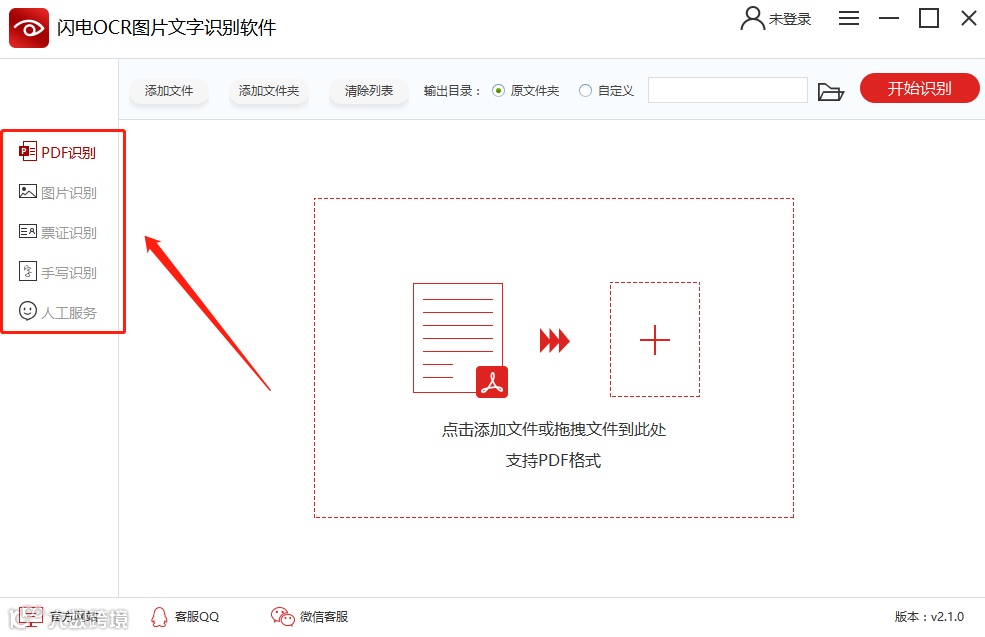Maximize the application window
The width and height of the screenshot is (985, 637).
928,18
